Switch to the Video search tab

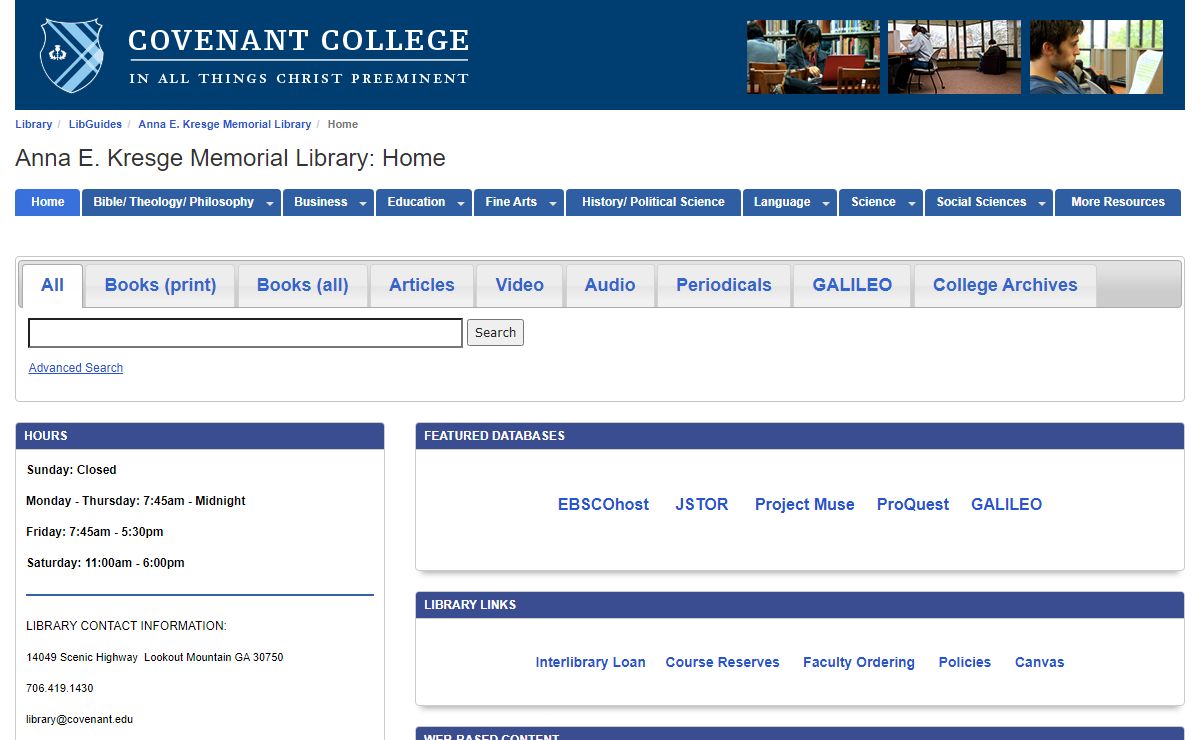click(x=520, y=285)
